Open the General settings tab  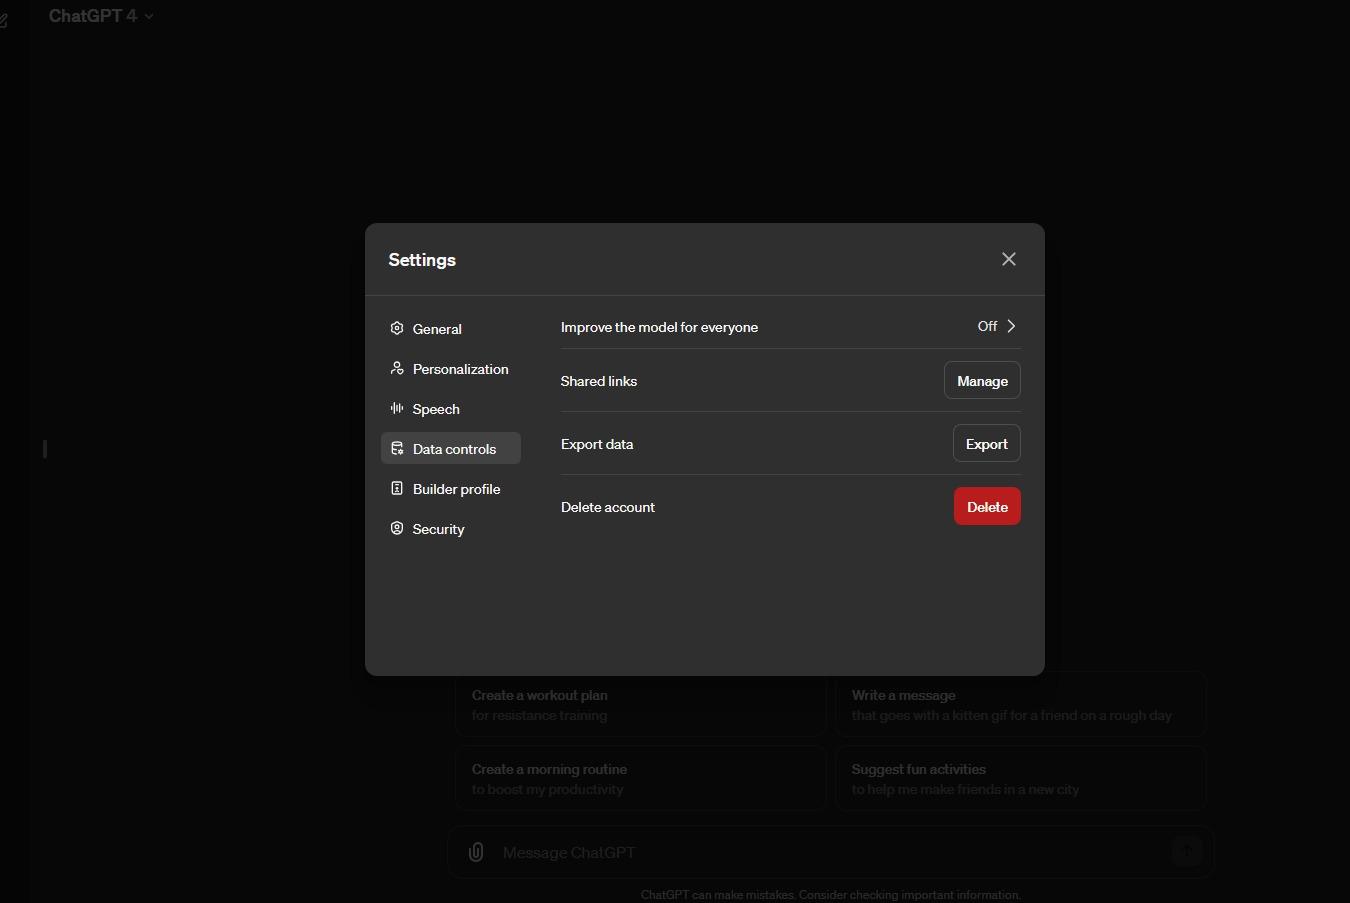click(x=451, y=328)
